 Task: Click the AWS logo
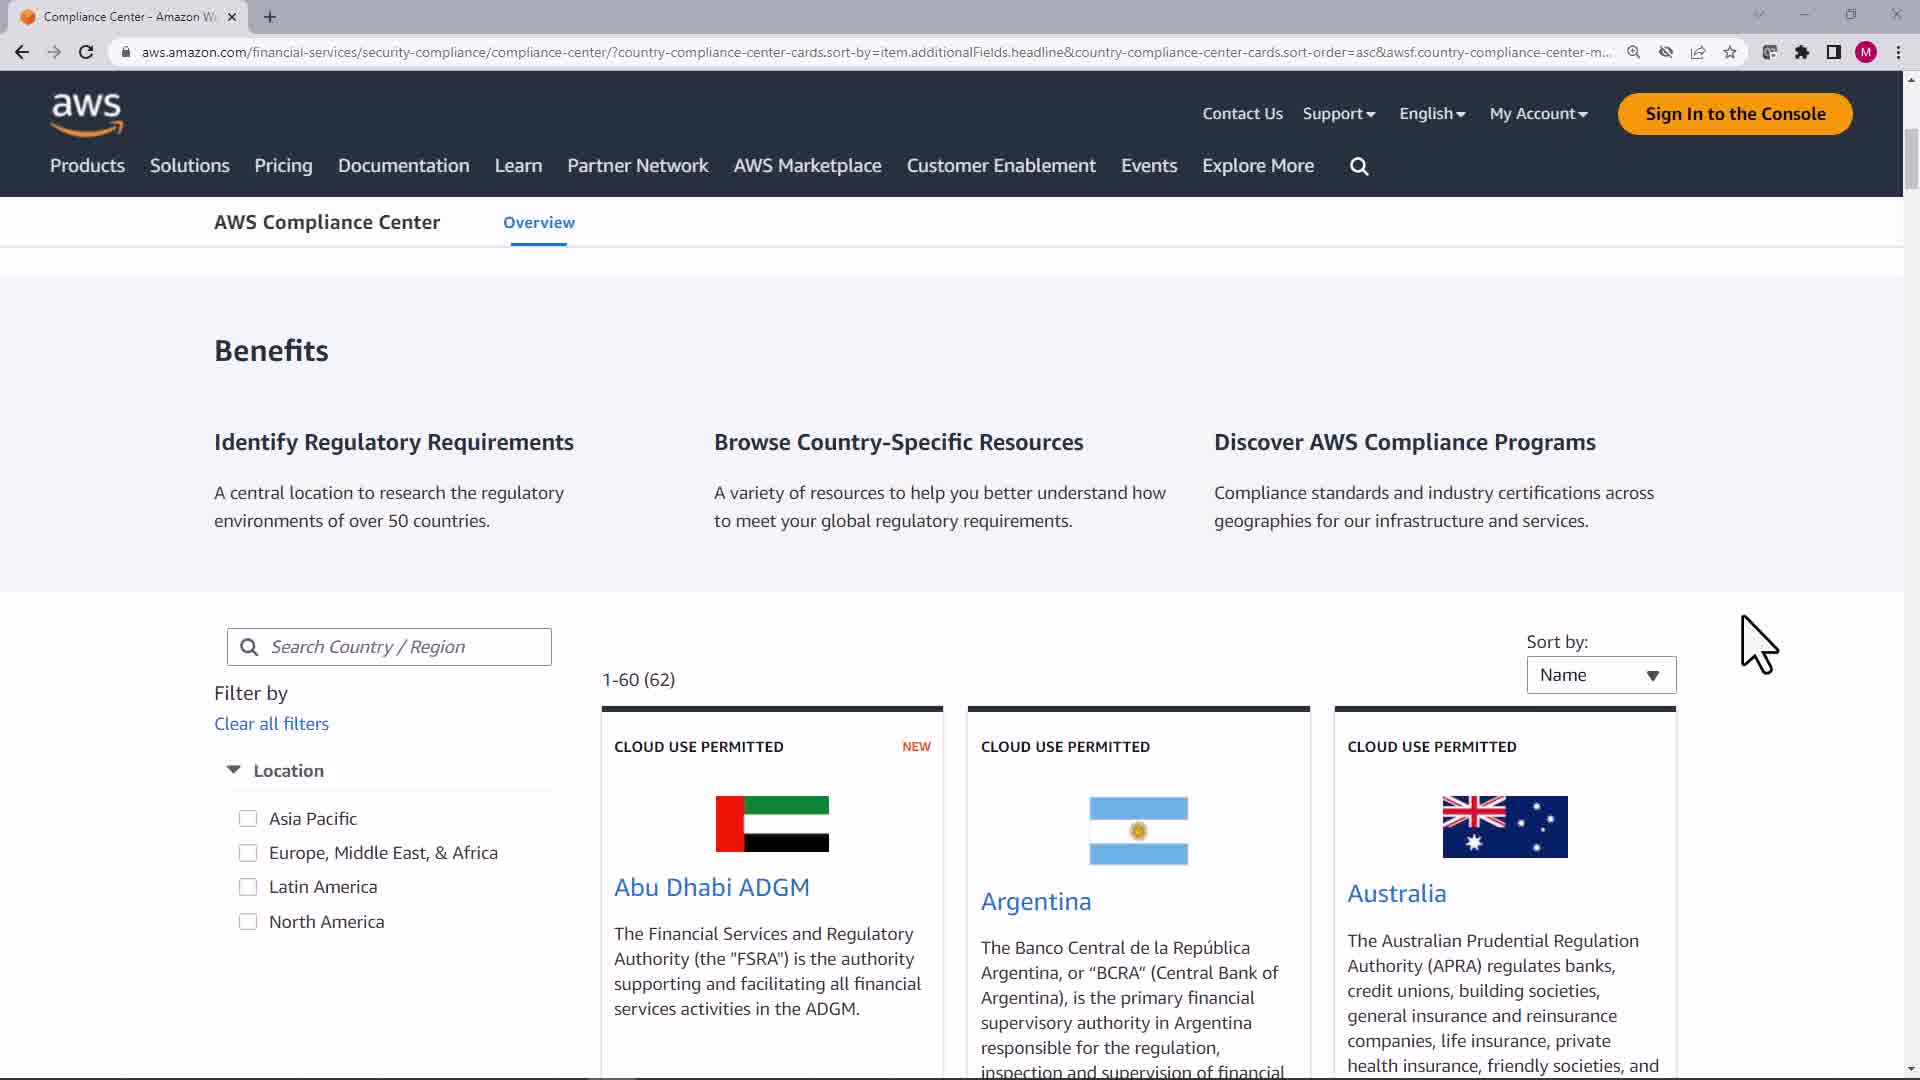point(87,114)
